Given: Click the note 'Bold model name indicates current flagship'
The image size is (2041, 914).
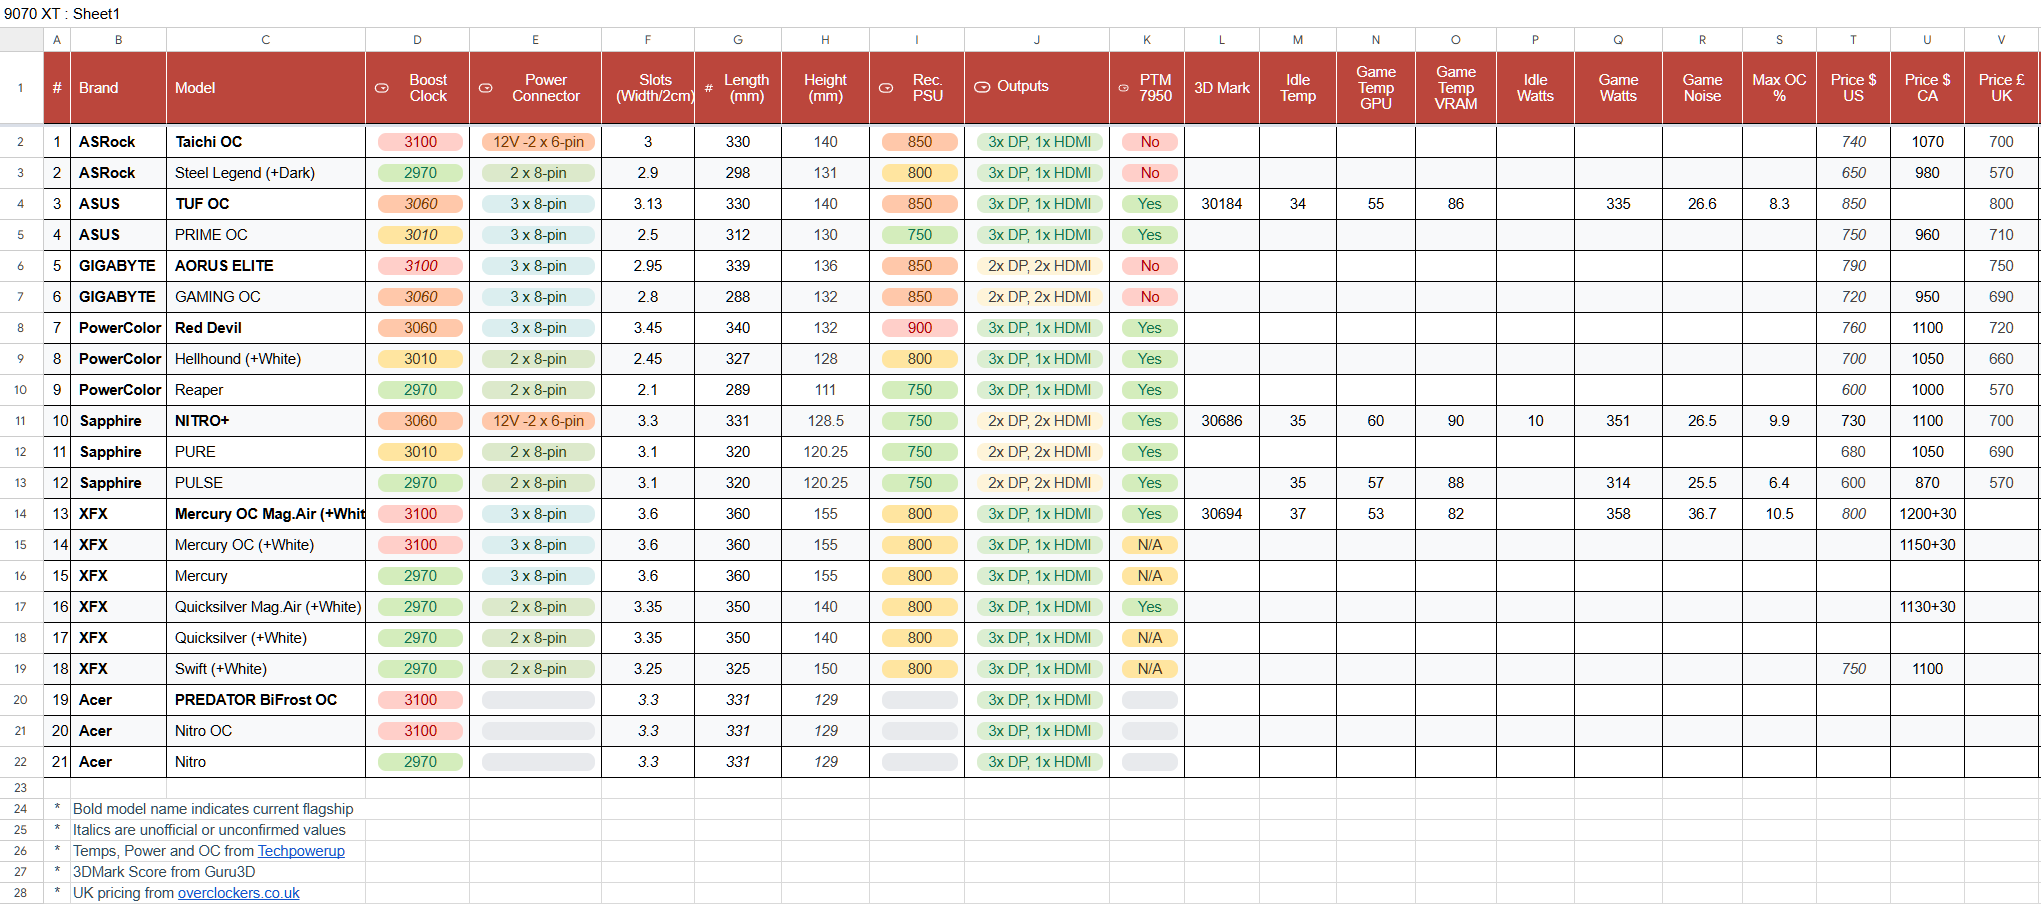Looking at the screenshot, I should click(x=213, y=809).
